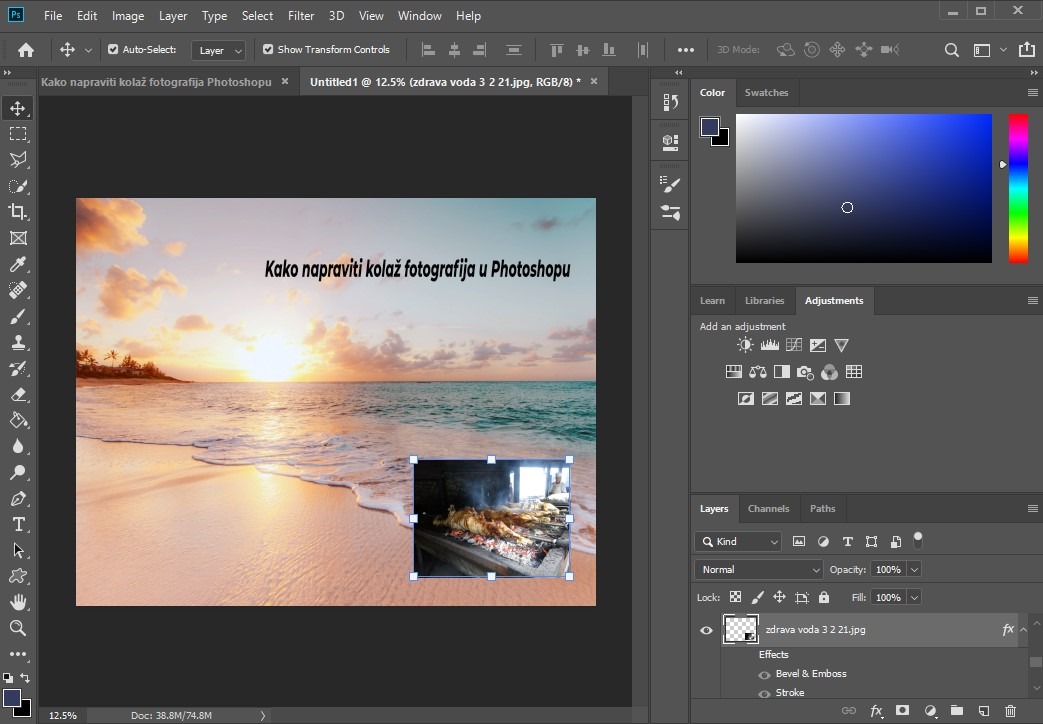This screenshot has width=1043, height=724.
Task: Open the Normal blend mode dropdown
Action: [x=758, y=569]
